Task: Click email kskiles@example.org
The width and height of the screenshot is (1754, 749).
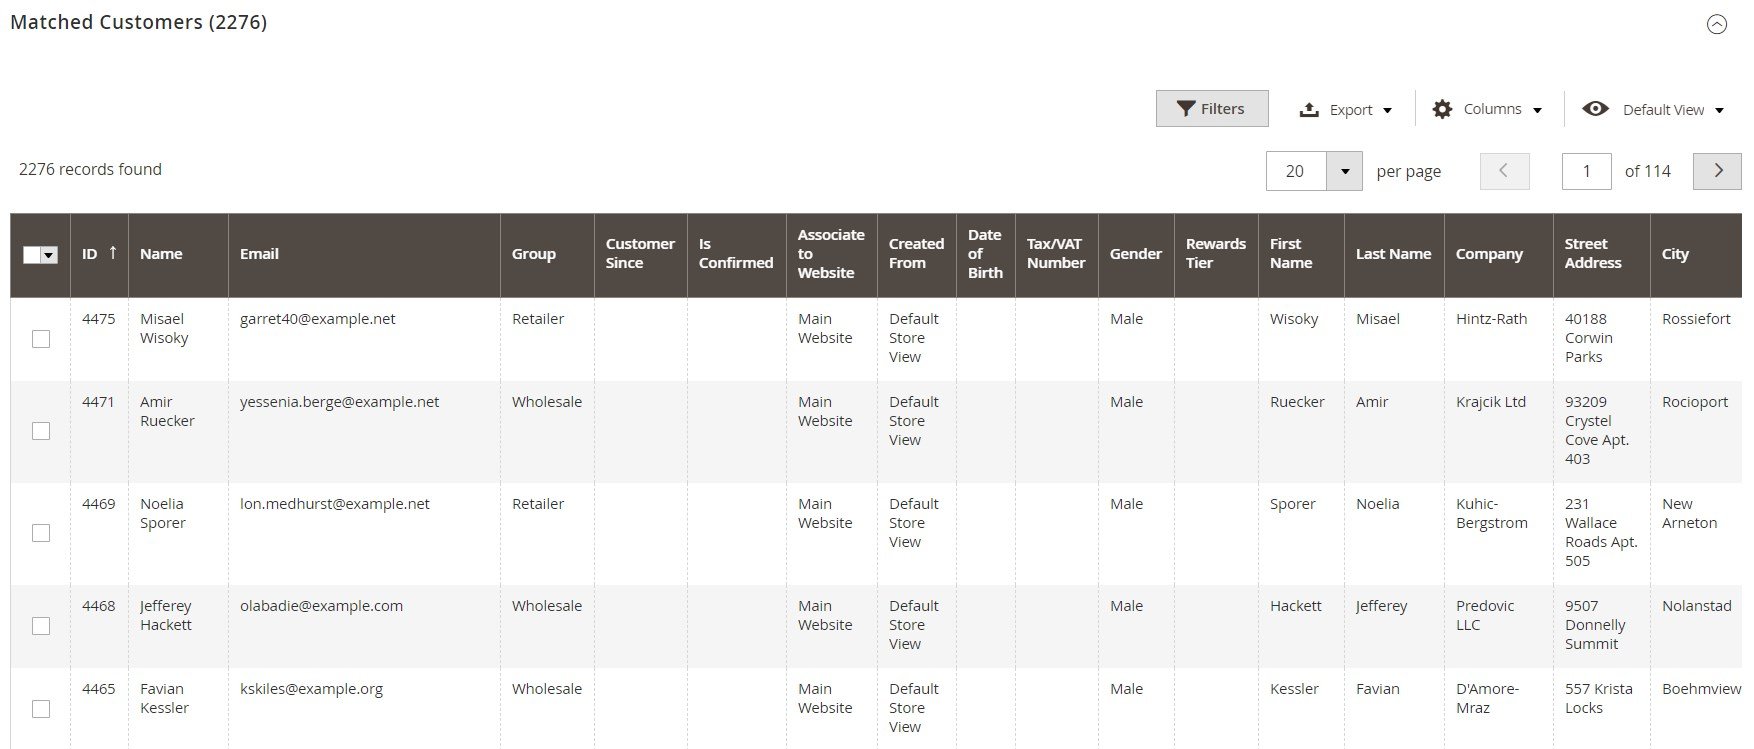Action: tap(311, 689)
